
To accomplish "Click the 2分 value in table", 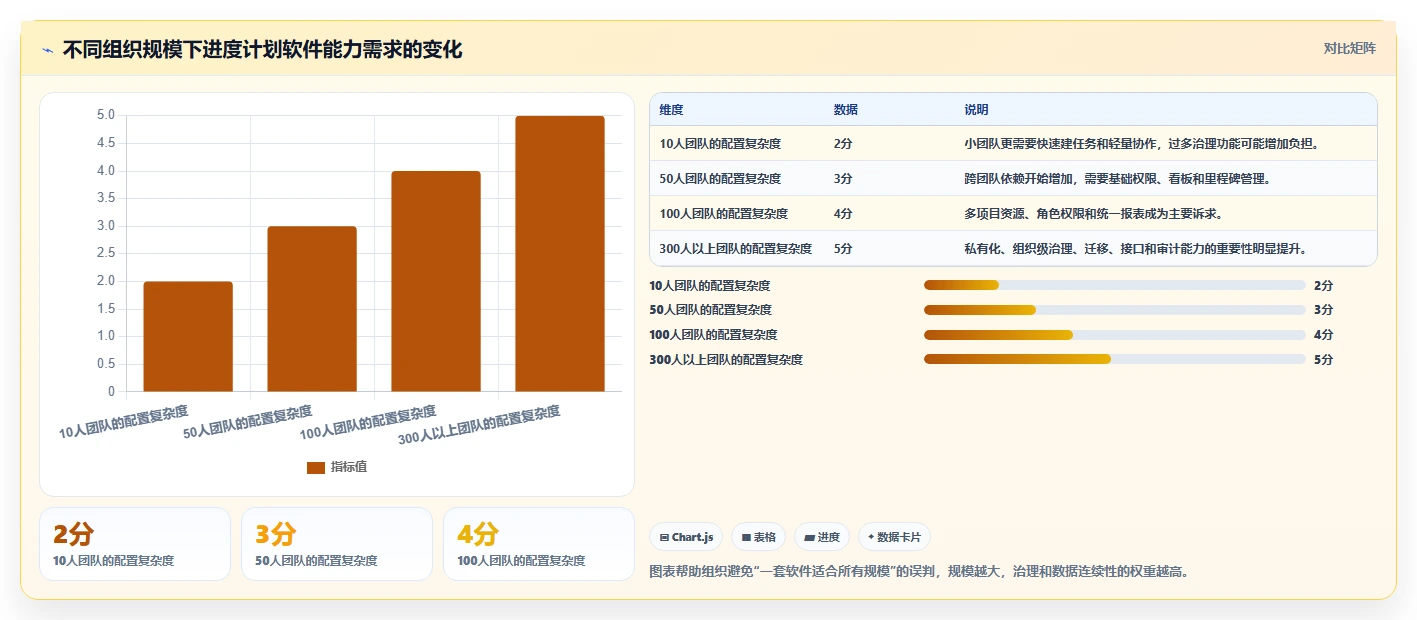I will pos(843,144).
